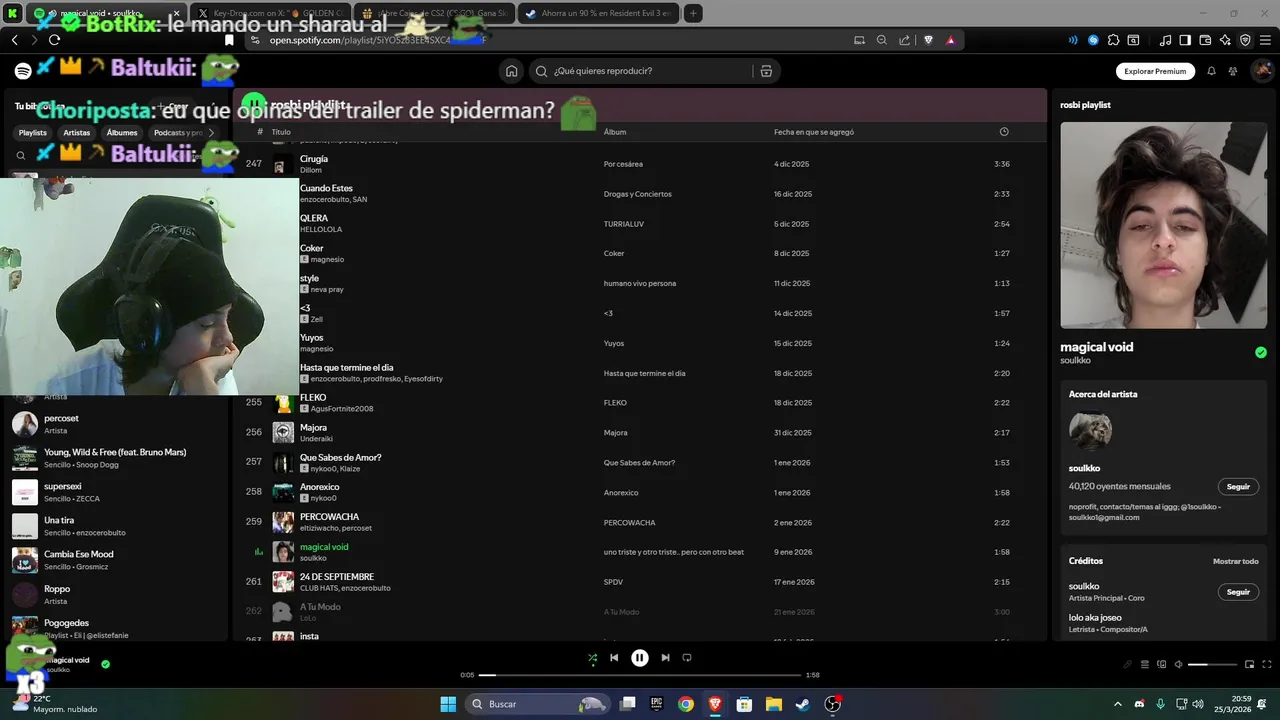Select the track PERCOWACHA

click(640, 522)
